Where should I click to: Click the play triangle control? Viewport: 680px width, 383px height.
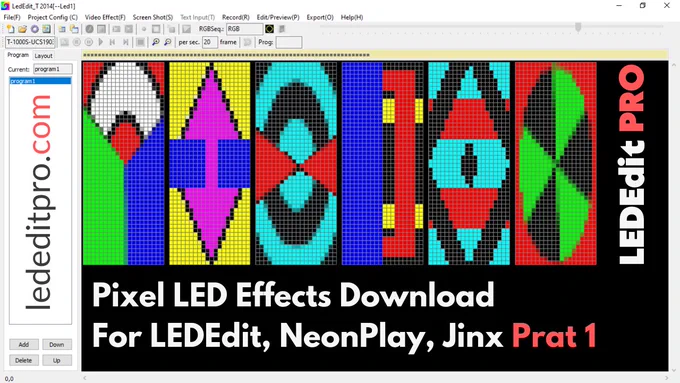point(101,42)
